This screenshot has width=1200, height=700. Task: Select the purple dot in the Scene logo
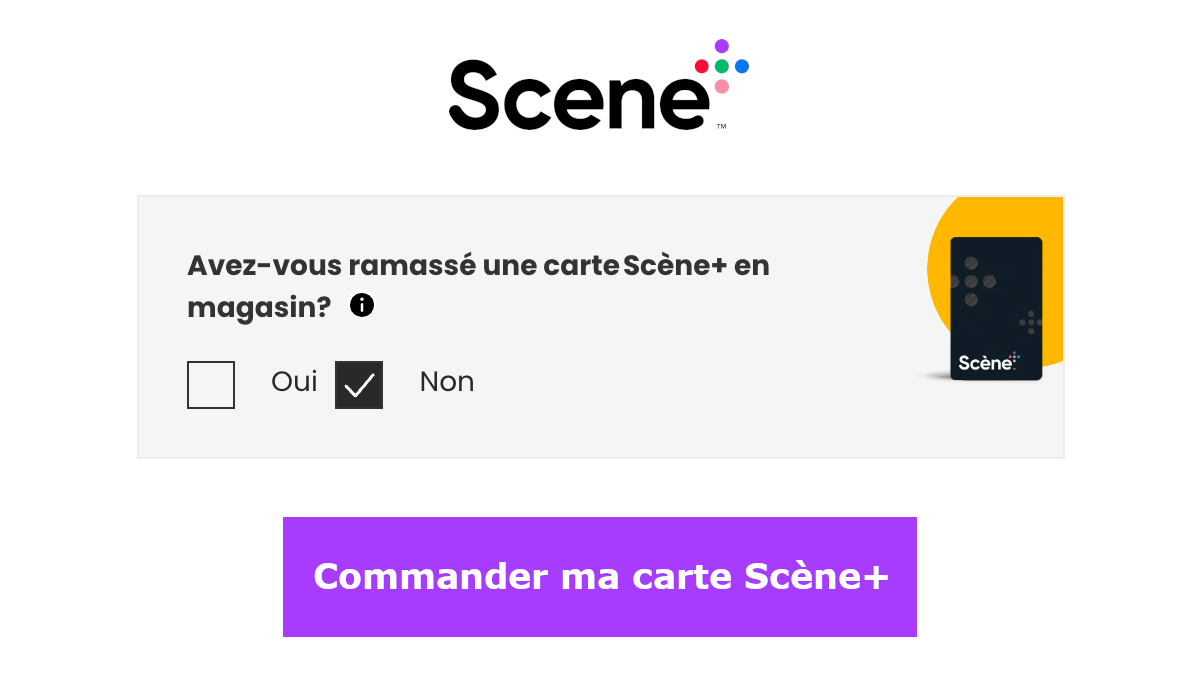tap(722, 46)
